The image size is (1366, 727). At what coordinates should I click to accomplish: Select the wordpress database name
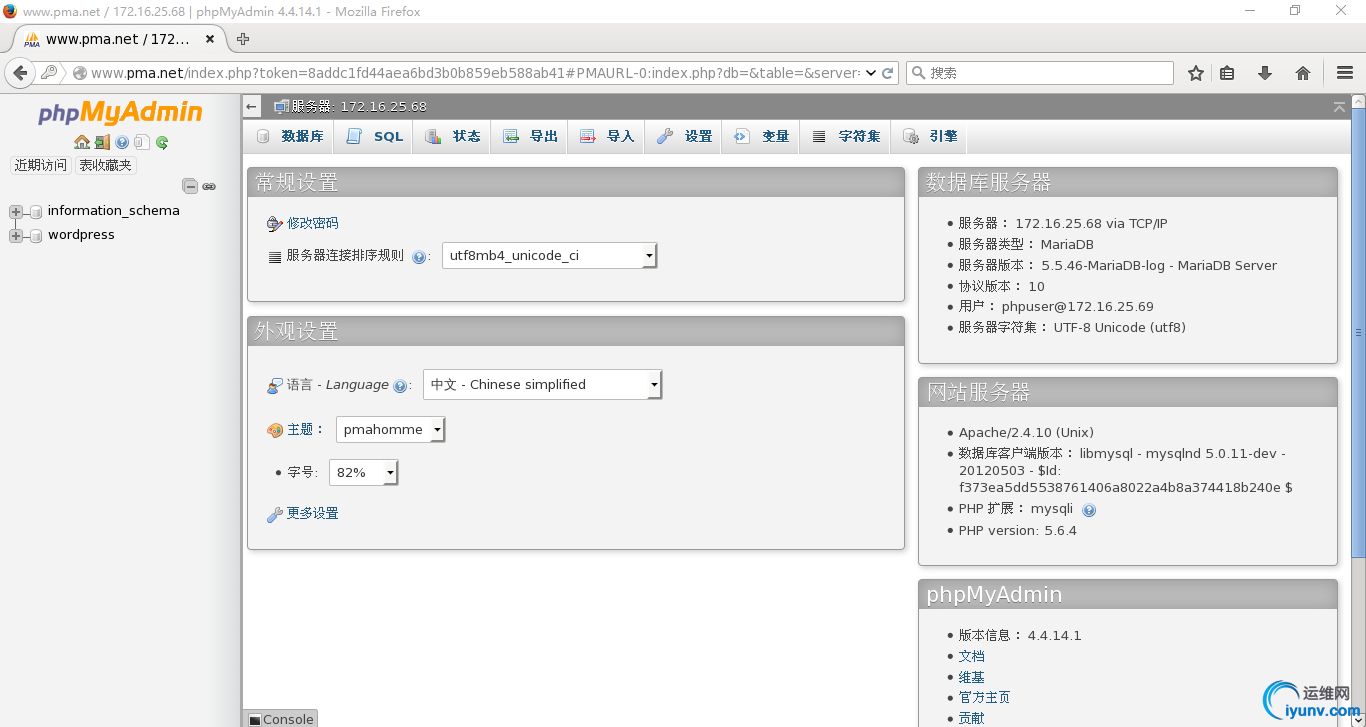click(81, 235)
